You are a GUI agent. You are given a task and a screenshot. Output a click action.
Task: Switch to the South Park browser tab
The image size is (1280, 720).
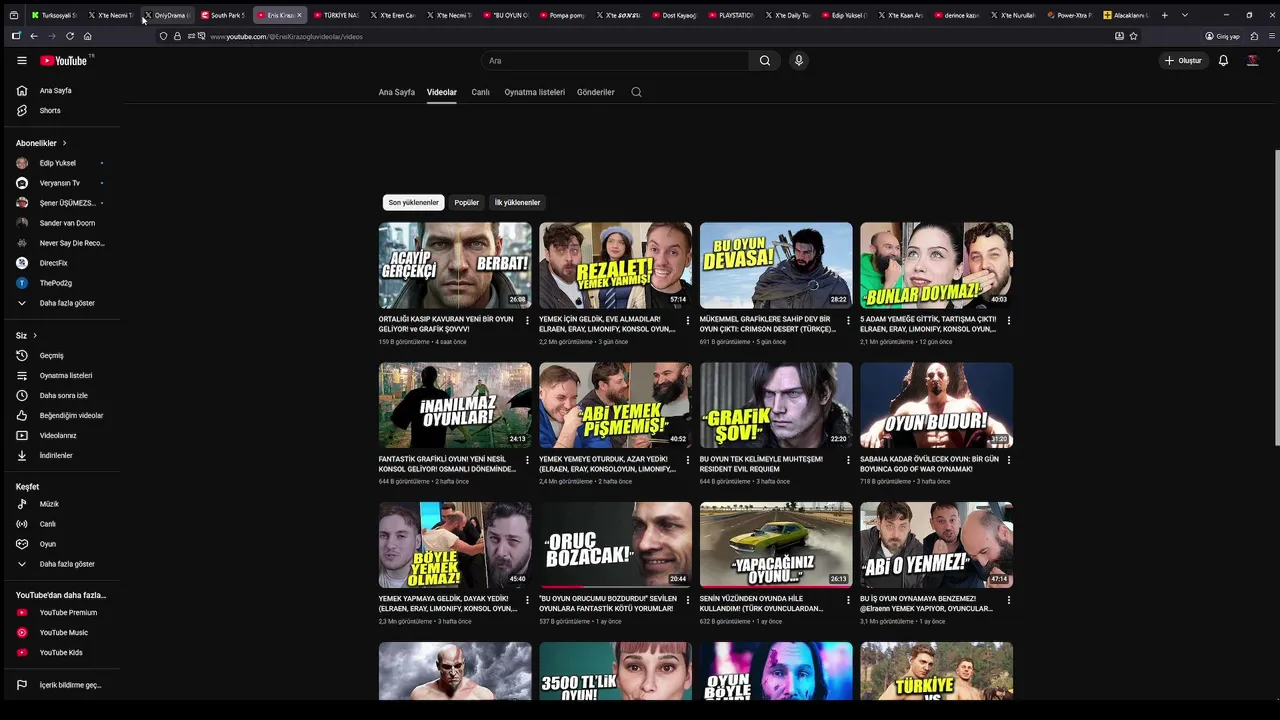pos(222,15)
